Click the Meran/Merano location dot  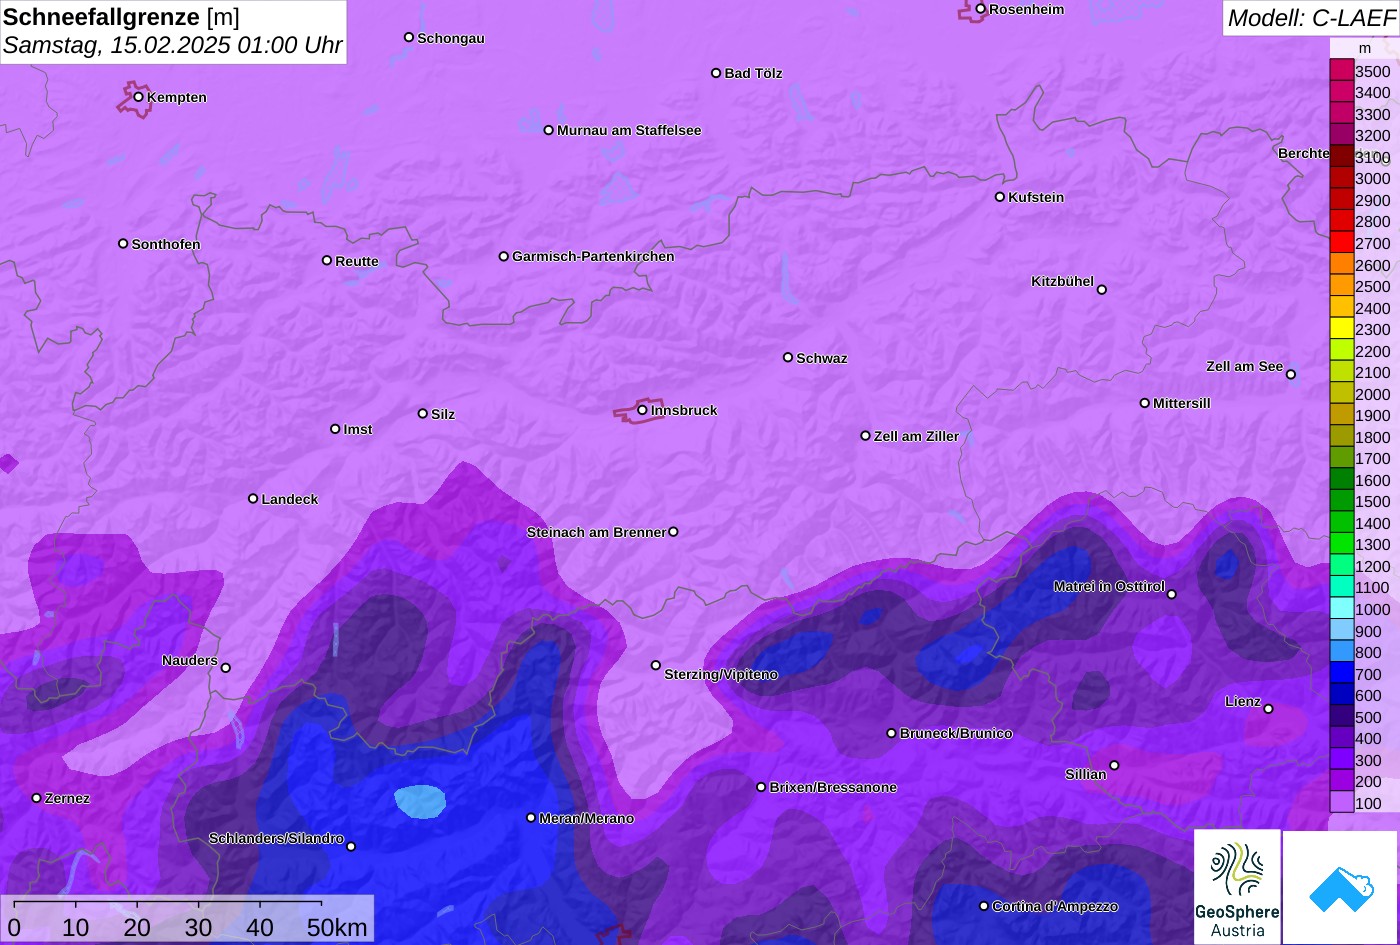point(531,818)
